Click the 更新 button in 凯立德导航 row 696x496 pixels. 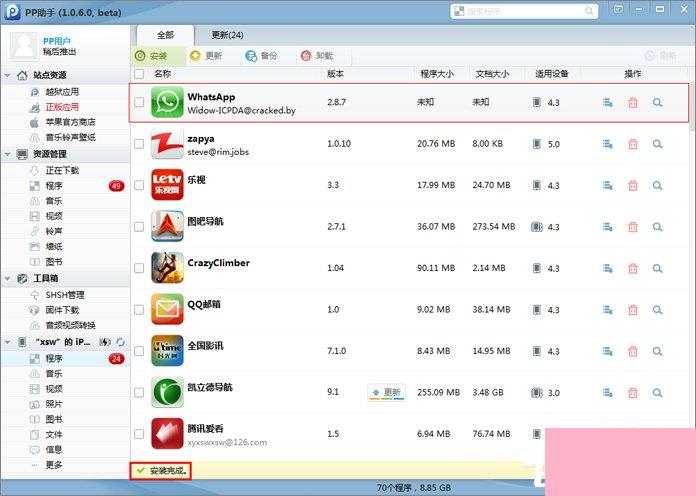387,393
